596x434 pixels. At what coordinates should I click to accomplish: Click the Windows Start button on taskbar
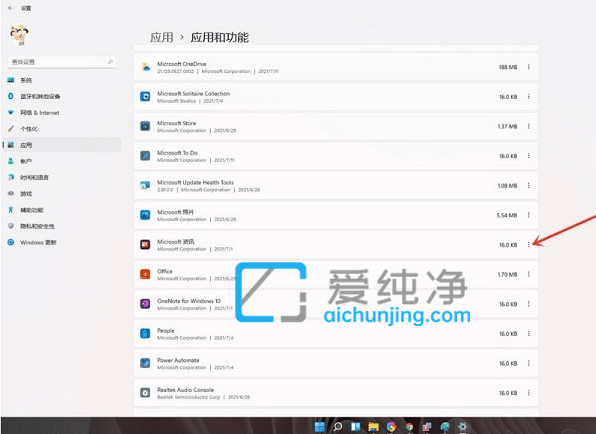click(x=320, y=427)
